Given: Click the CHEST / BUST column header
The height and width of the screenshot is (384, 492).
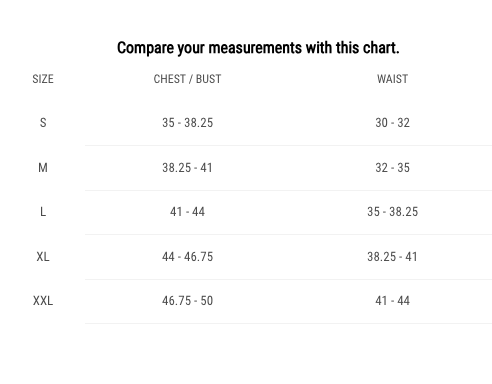Looking at the screenshot, I should point(187,79).
